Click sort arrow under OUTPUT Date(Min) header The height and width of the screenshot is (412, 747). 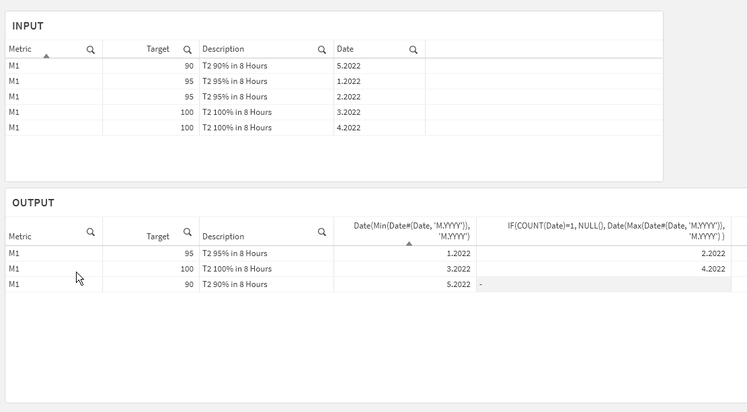click(x=409, y=243)
